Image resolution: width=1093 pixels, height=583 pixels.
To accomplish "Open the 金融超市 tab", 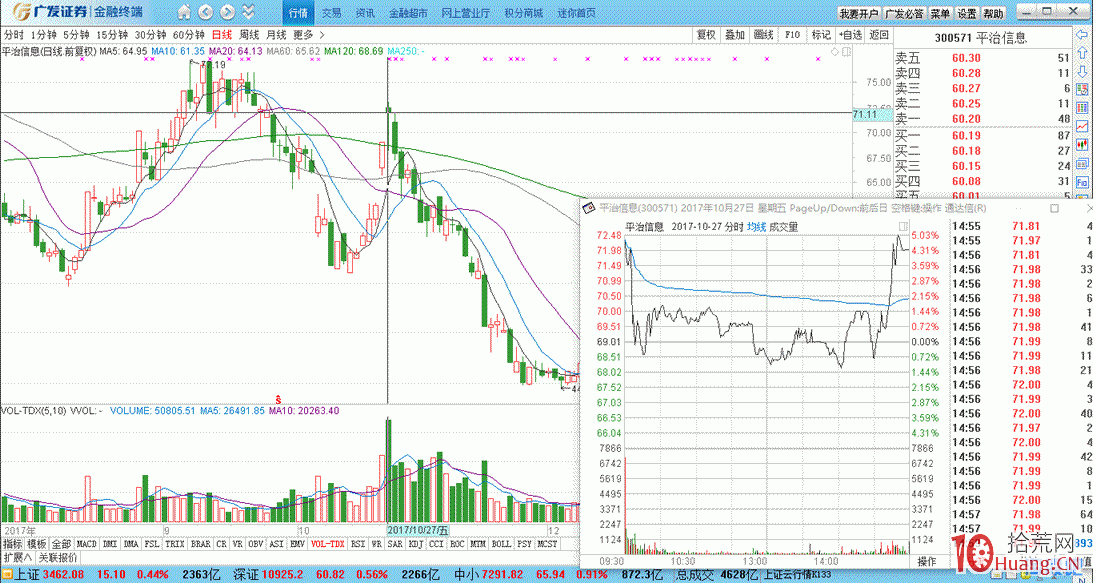I will pyautogui.click(x=408, y=13).
